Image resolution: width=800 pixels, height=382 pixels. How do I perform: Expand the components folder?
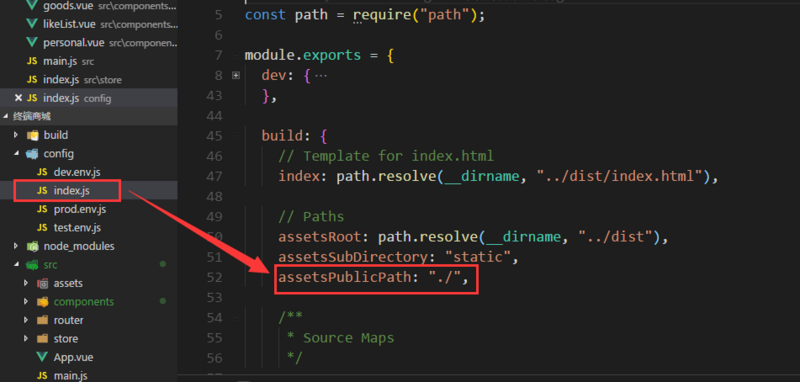(26, 301)
